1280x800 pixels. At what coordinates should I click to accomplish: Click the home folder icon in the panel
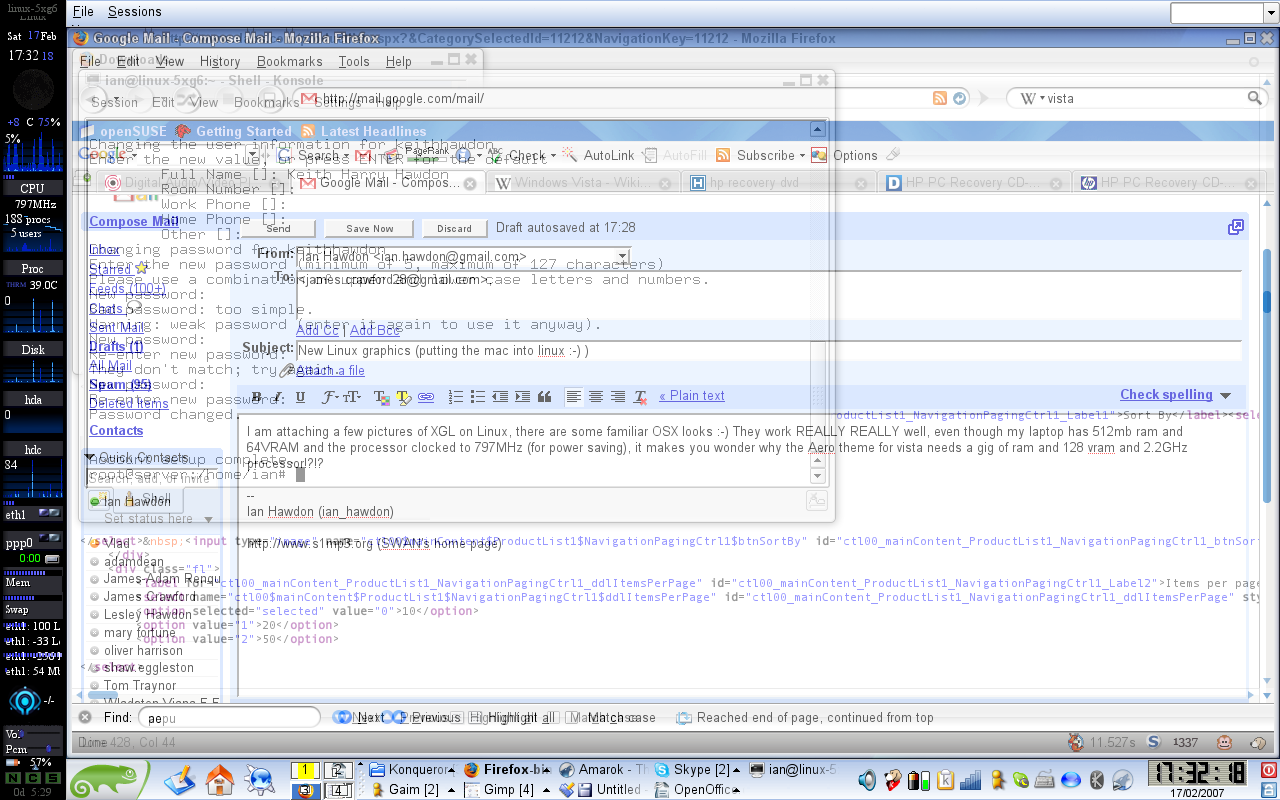tap(219, 779)
